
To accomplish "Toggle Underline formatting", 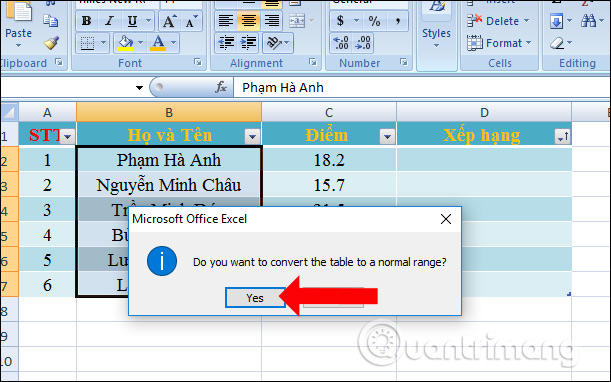I will 132,21.
